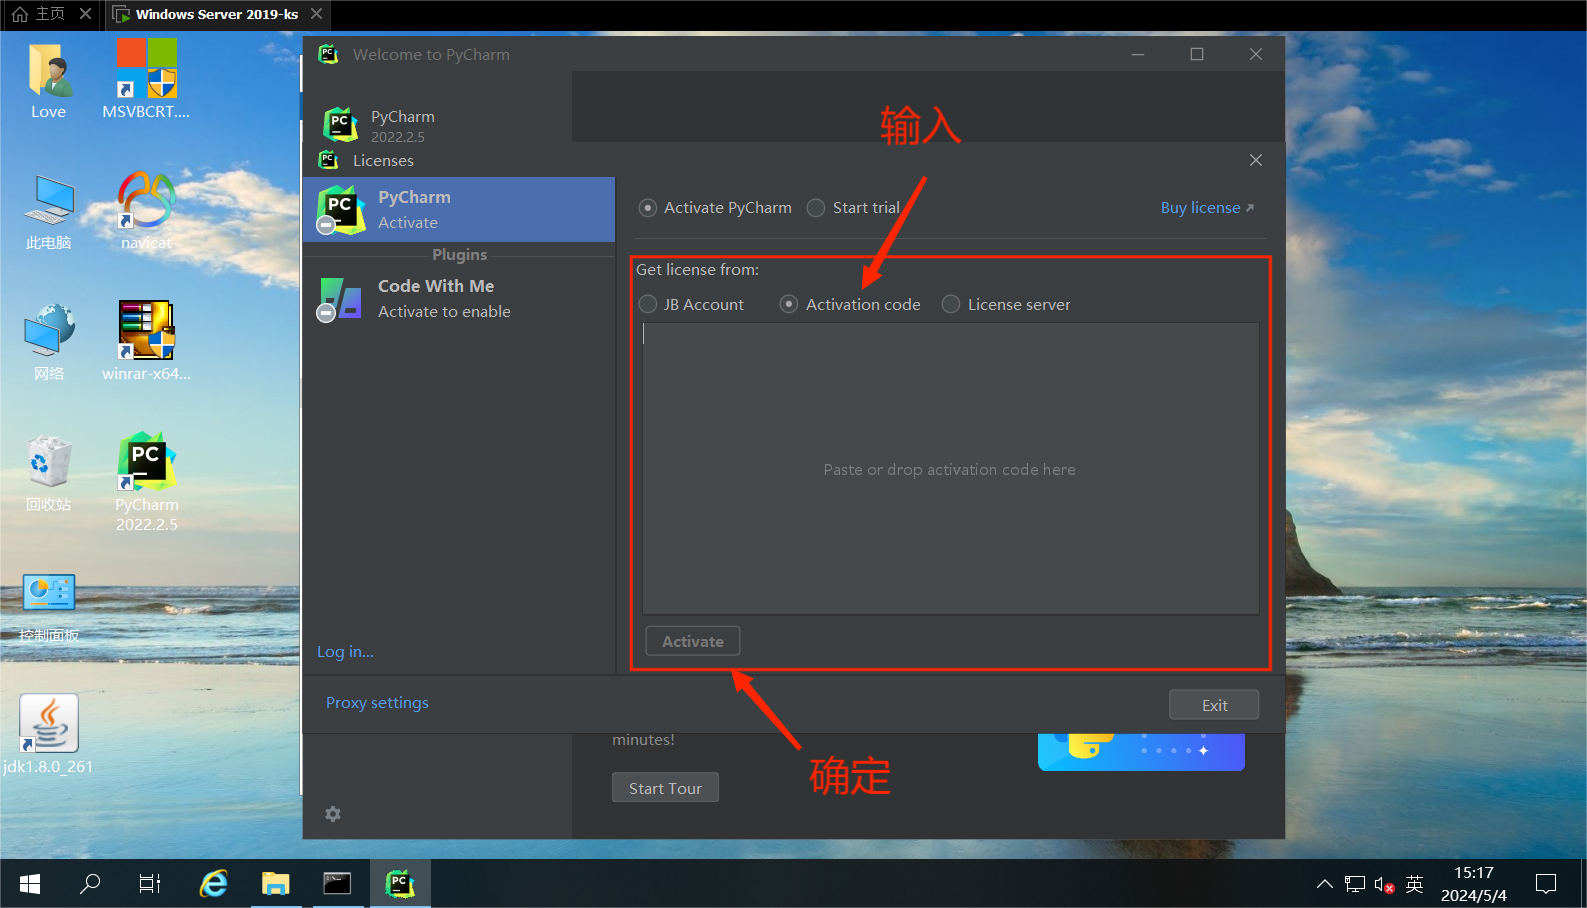Viewport: 1587px width, 908px height.
Task: Open command prompt from taskbar
Action: click(x=337, y=884)
